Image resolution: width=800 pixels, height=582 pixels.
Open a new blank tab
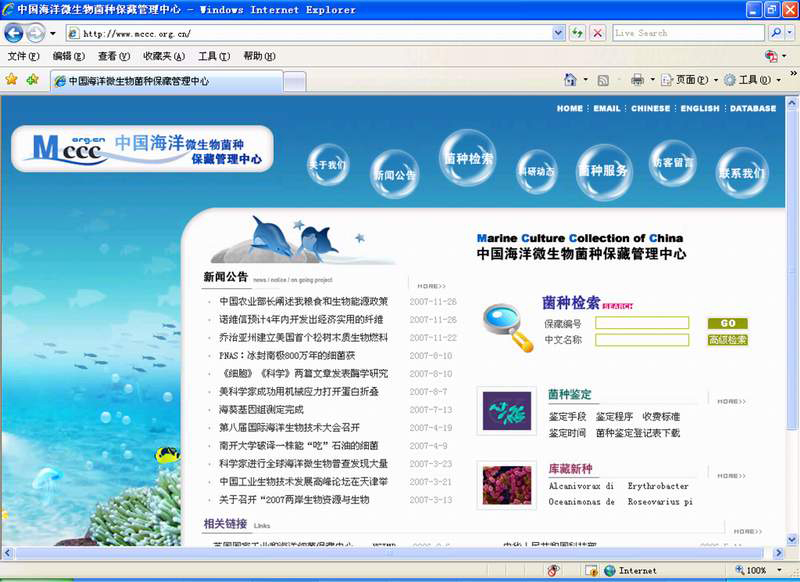(294, 82)
